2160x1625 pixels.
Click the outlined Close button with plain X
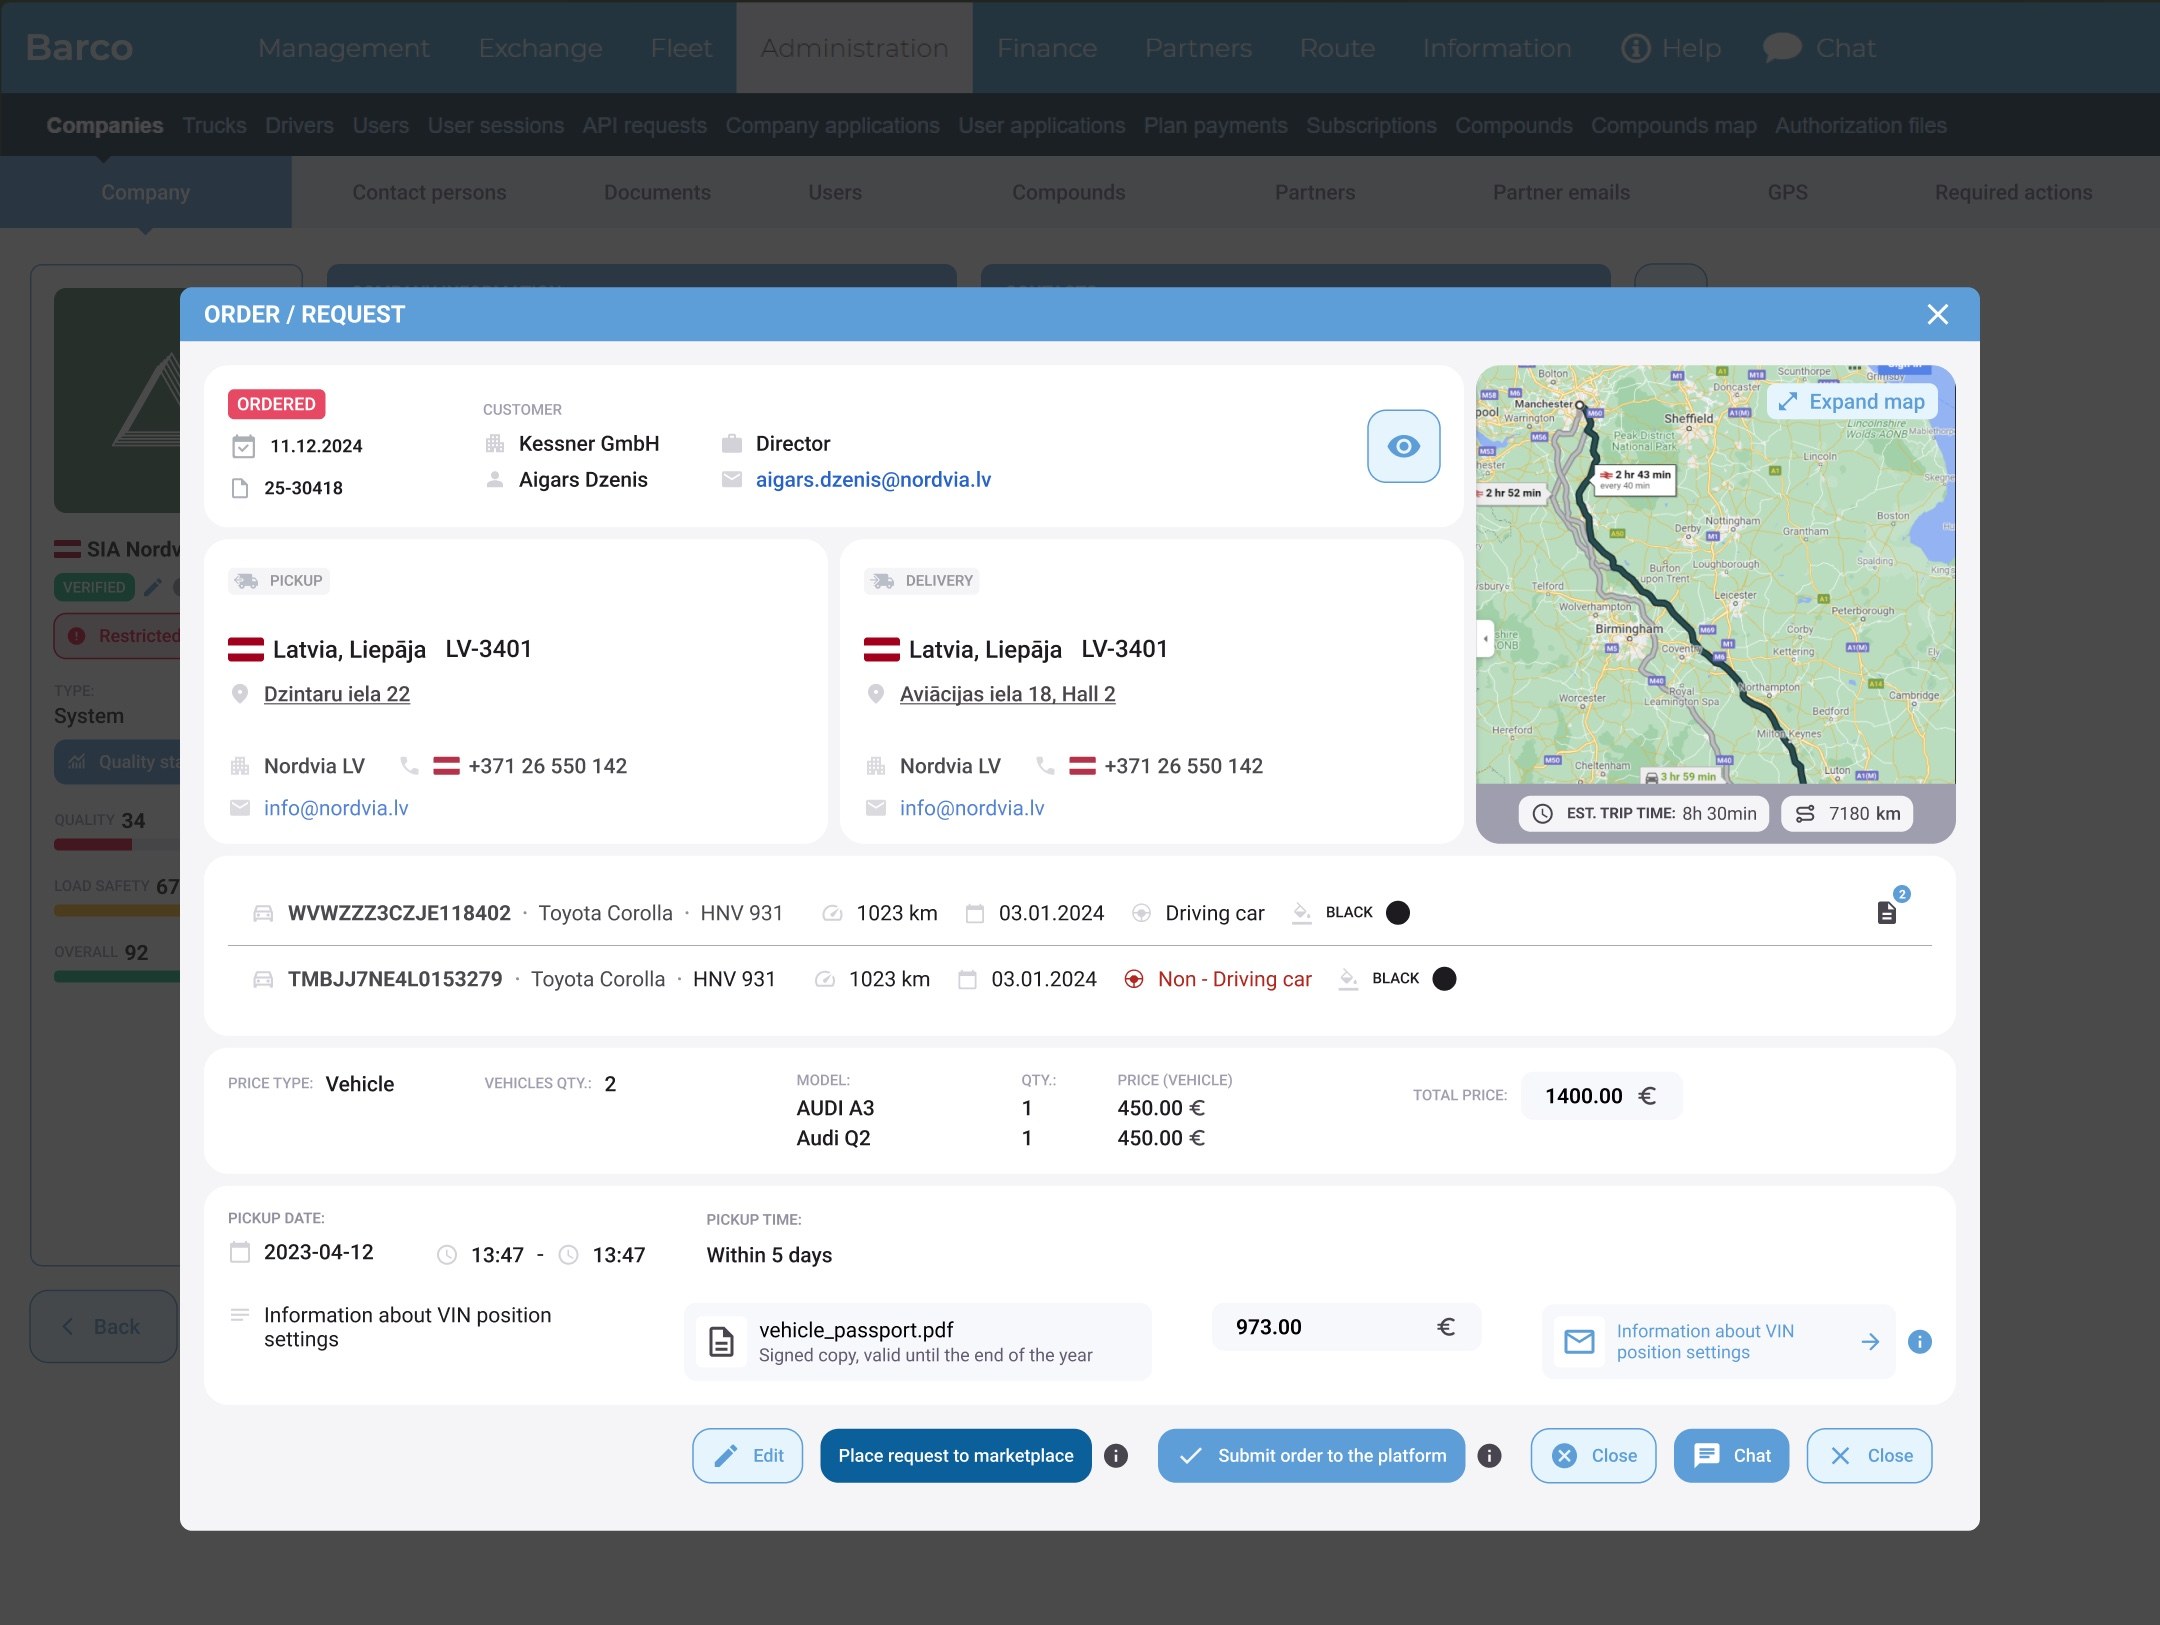(1869, 1456)
